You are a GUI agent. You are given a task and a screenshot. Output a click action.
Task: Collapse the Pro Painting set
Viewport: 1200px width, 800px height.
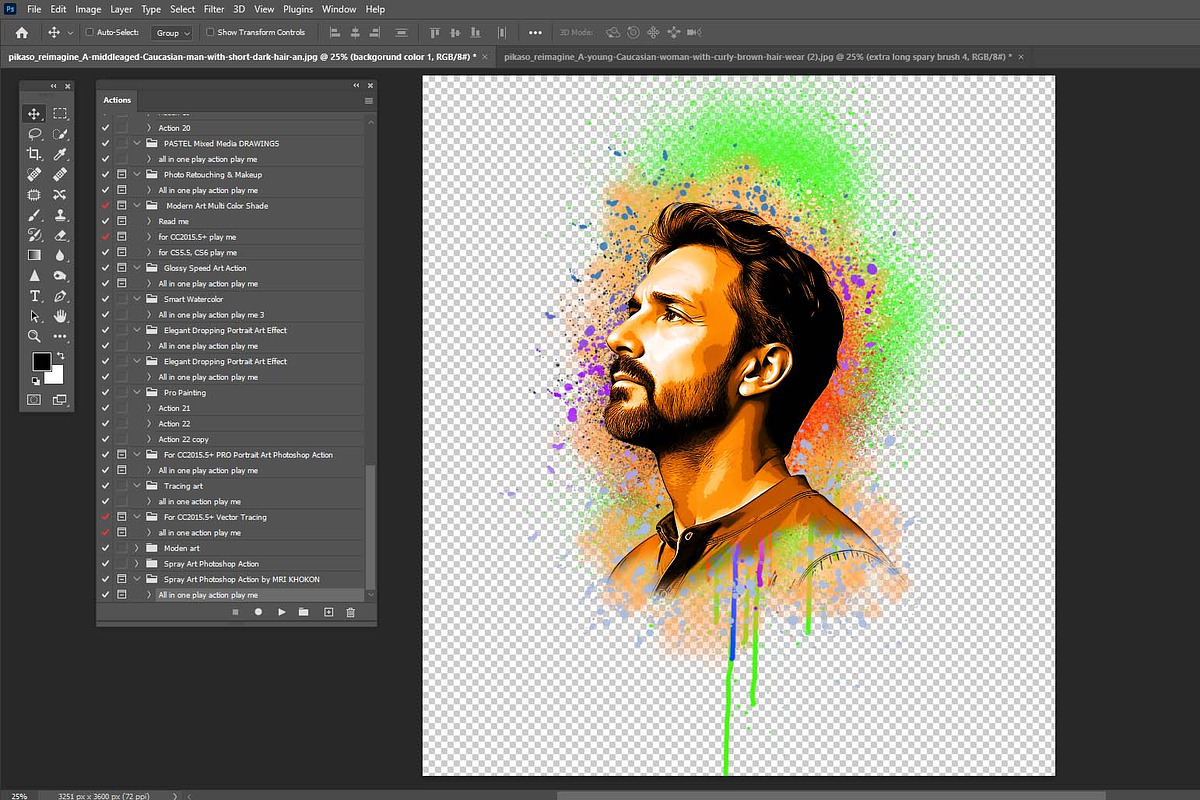pyautogui.click(x=137, y=393)
